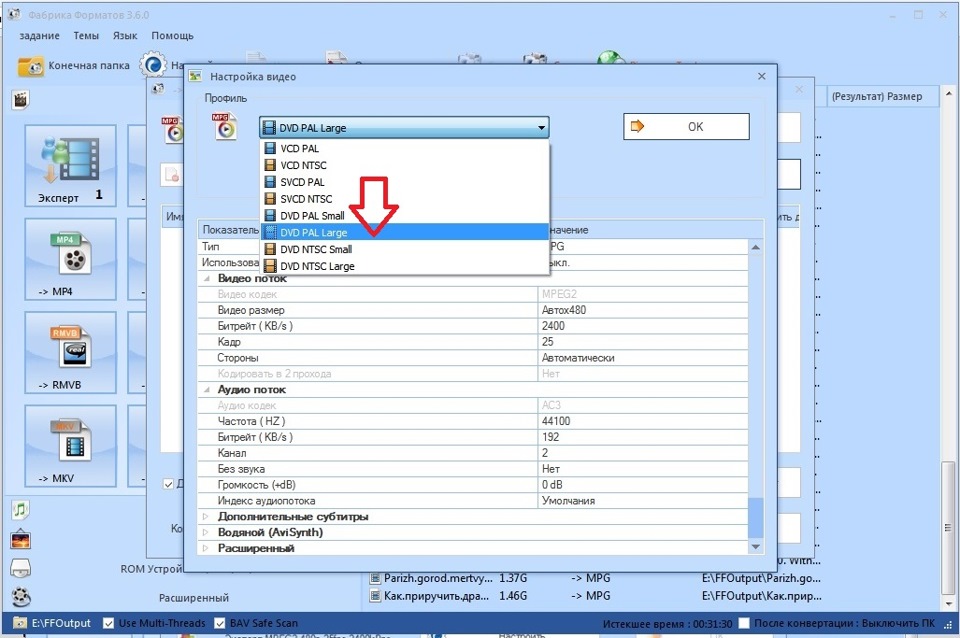Select DVD NTSC Large profile option

pyautogui.click(x=404, y=266)
